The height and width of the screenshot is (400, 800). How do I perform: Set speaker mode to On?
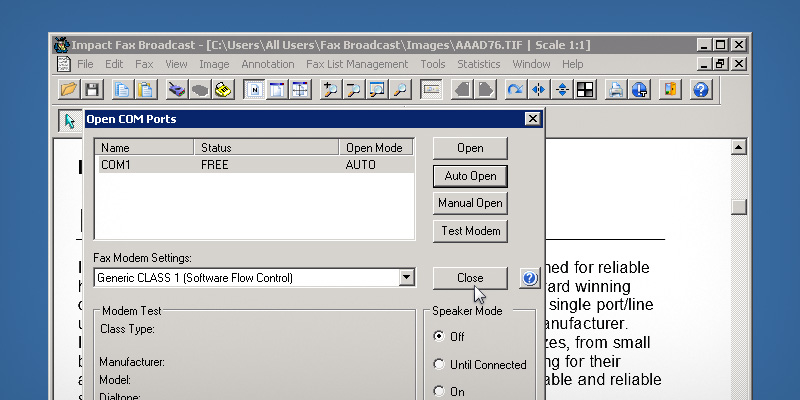coord(439,392)
